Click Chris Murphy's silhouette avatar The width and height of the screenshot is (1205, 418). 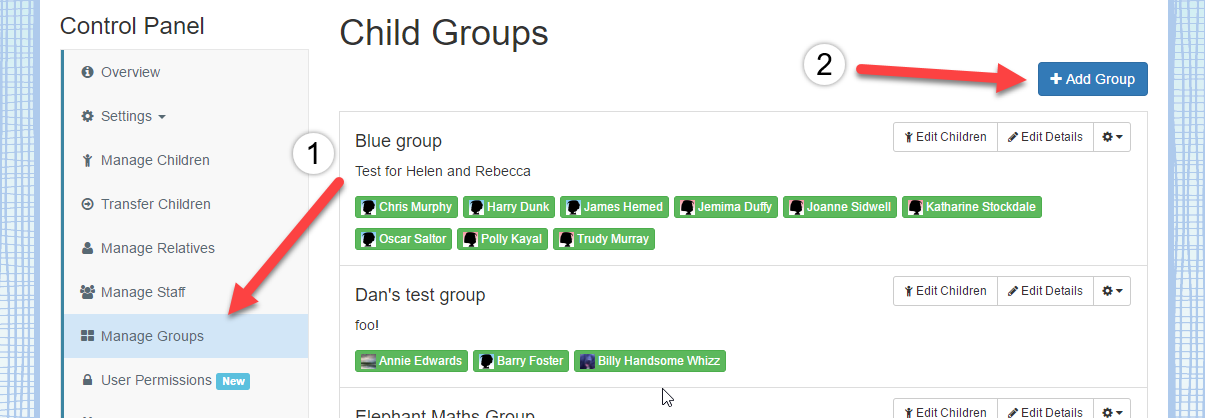tap(368, 207)
